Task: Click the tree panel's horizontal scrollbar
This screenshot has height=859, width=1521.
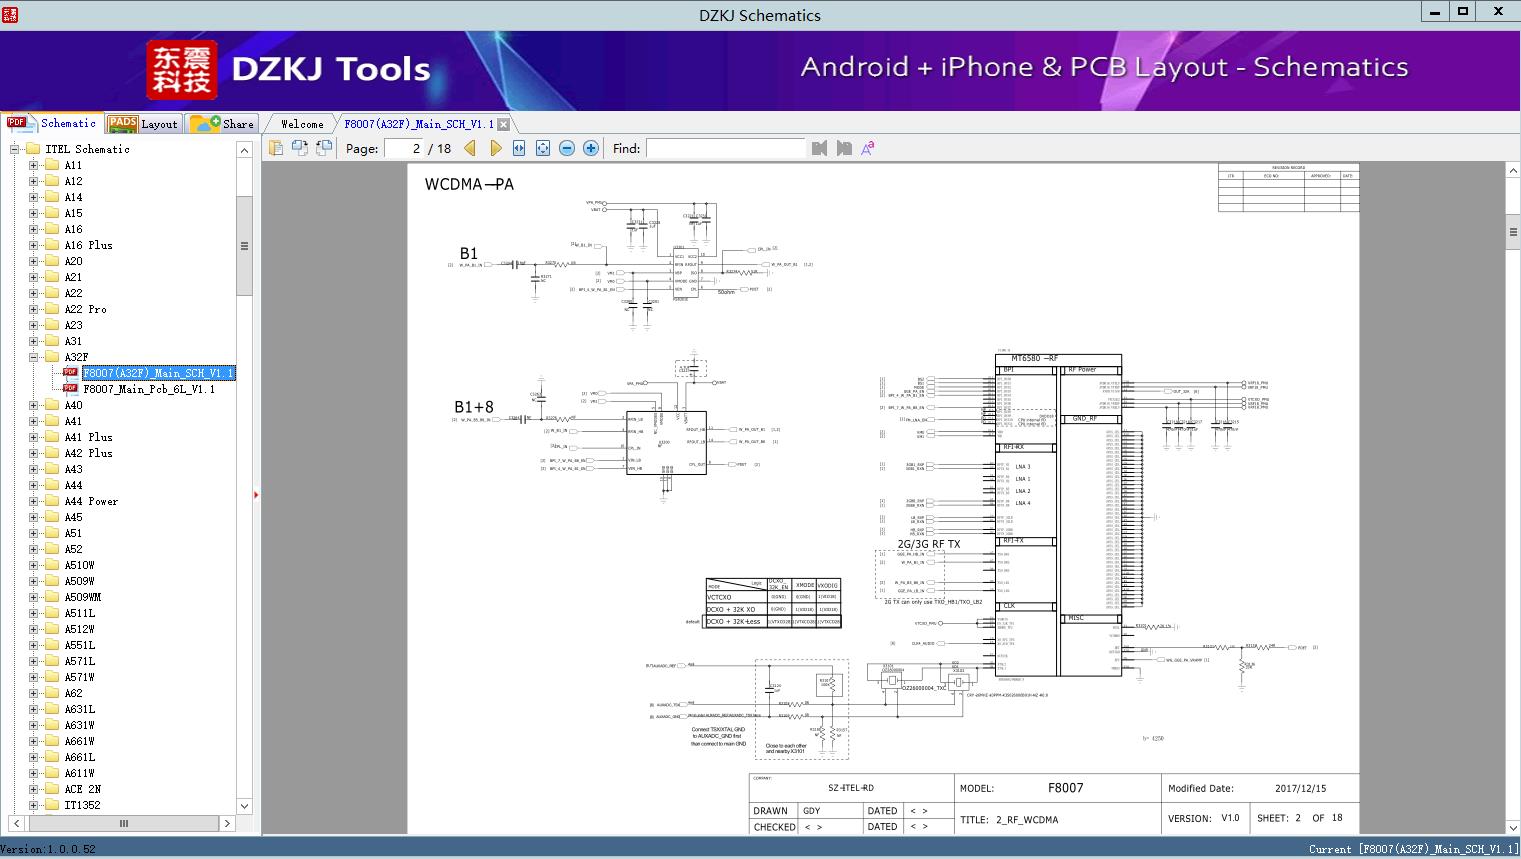Action: point(123,823)
